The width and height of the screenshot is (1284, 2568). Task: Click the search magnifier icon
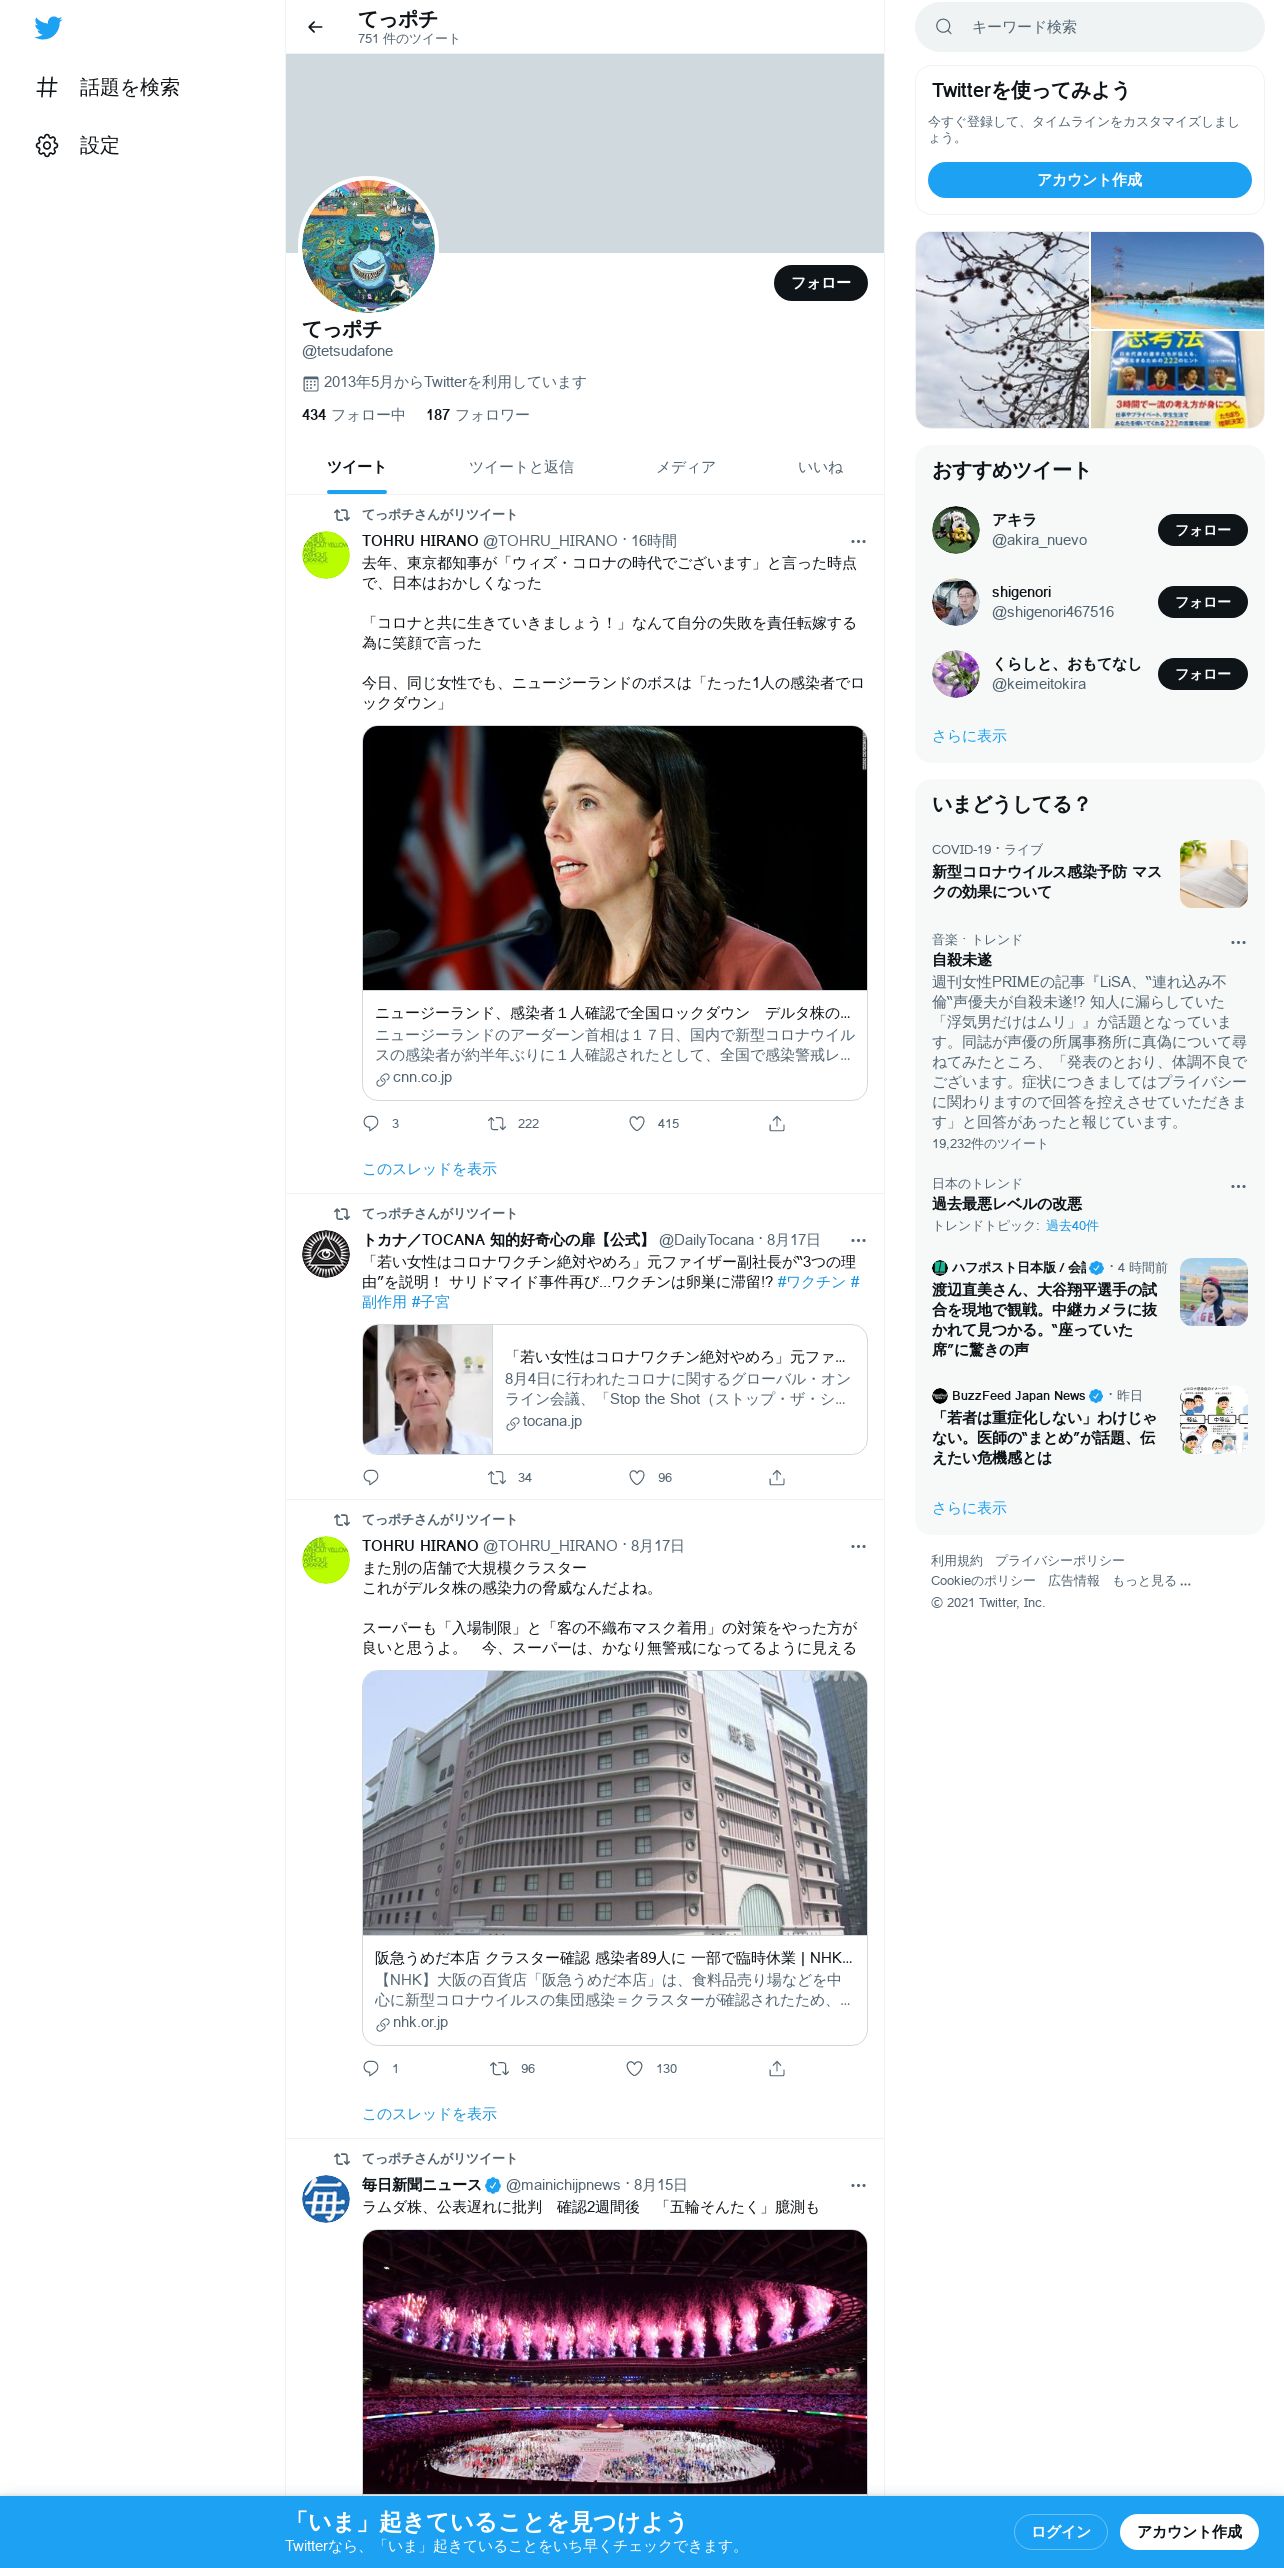(943, 27)
